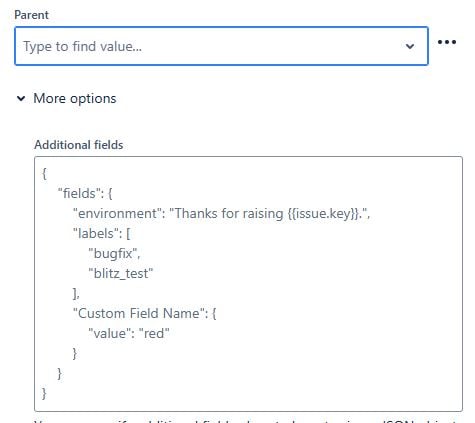This screenshot has width=475, height=423.
Task: Click the "Custom Field Name" key
Action: pos(139,313)
